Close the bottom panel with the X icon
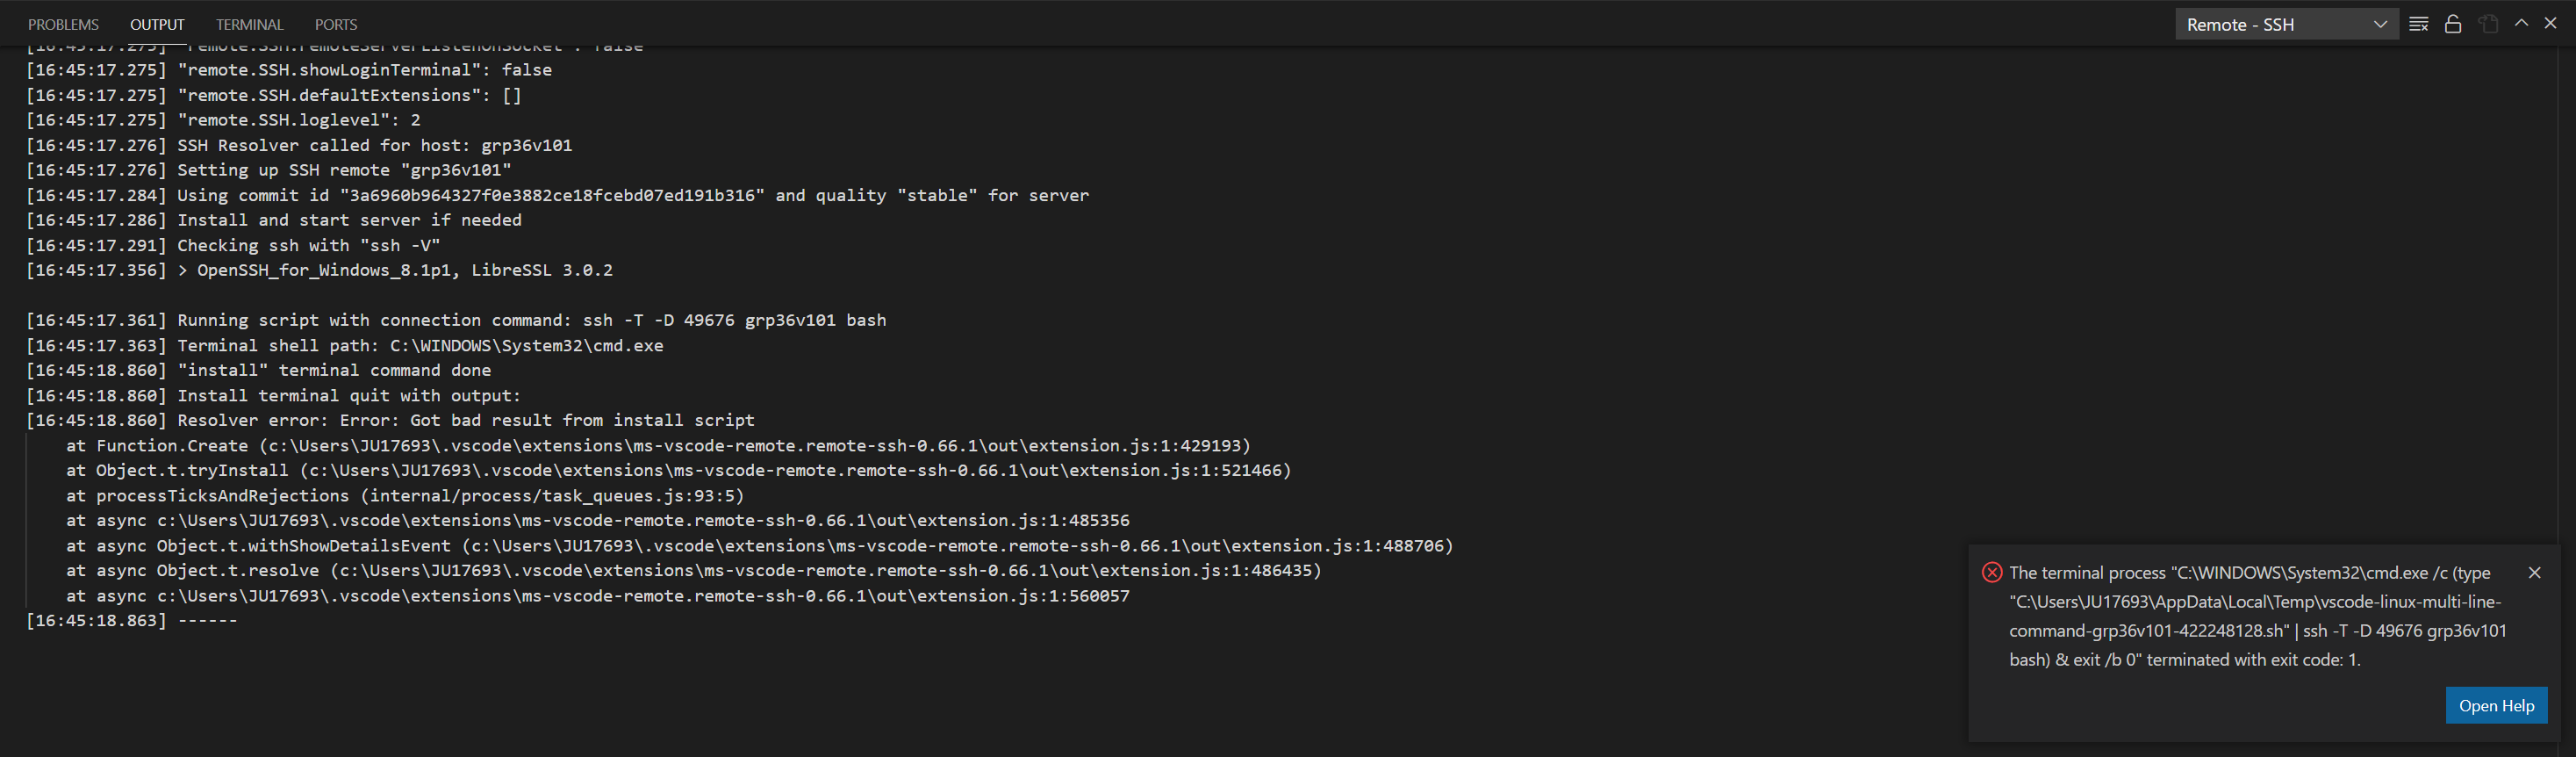 pos(2553,23)
